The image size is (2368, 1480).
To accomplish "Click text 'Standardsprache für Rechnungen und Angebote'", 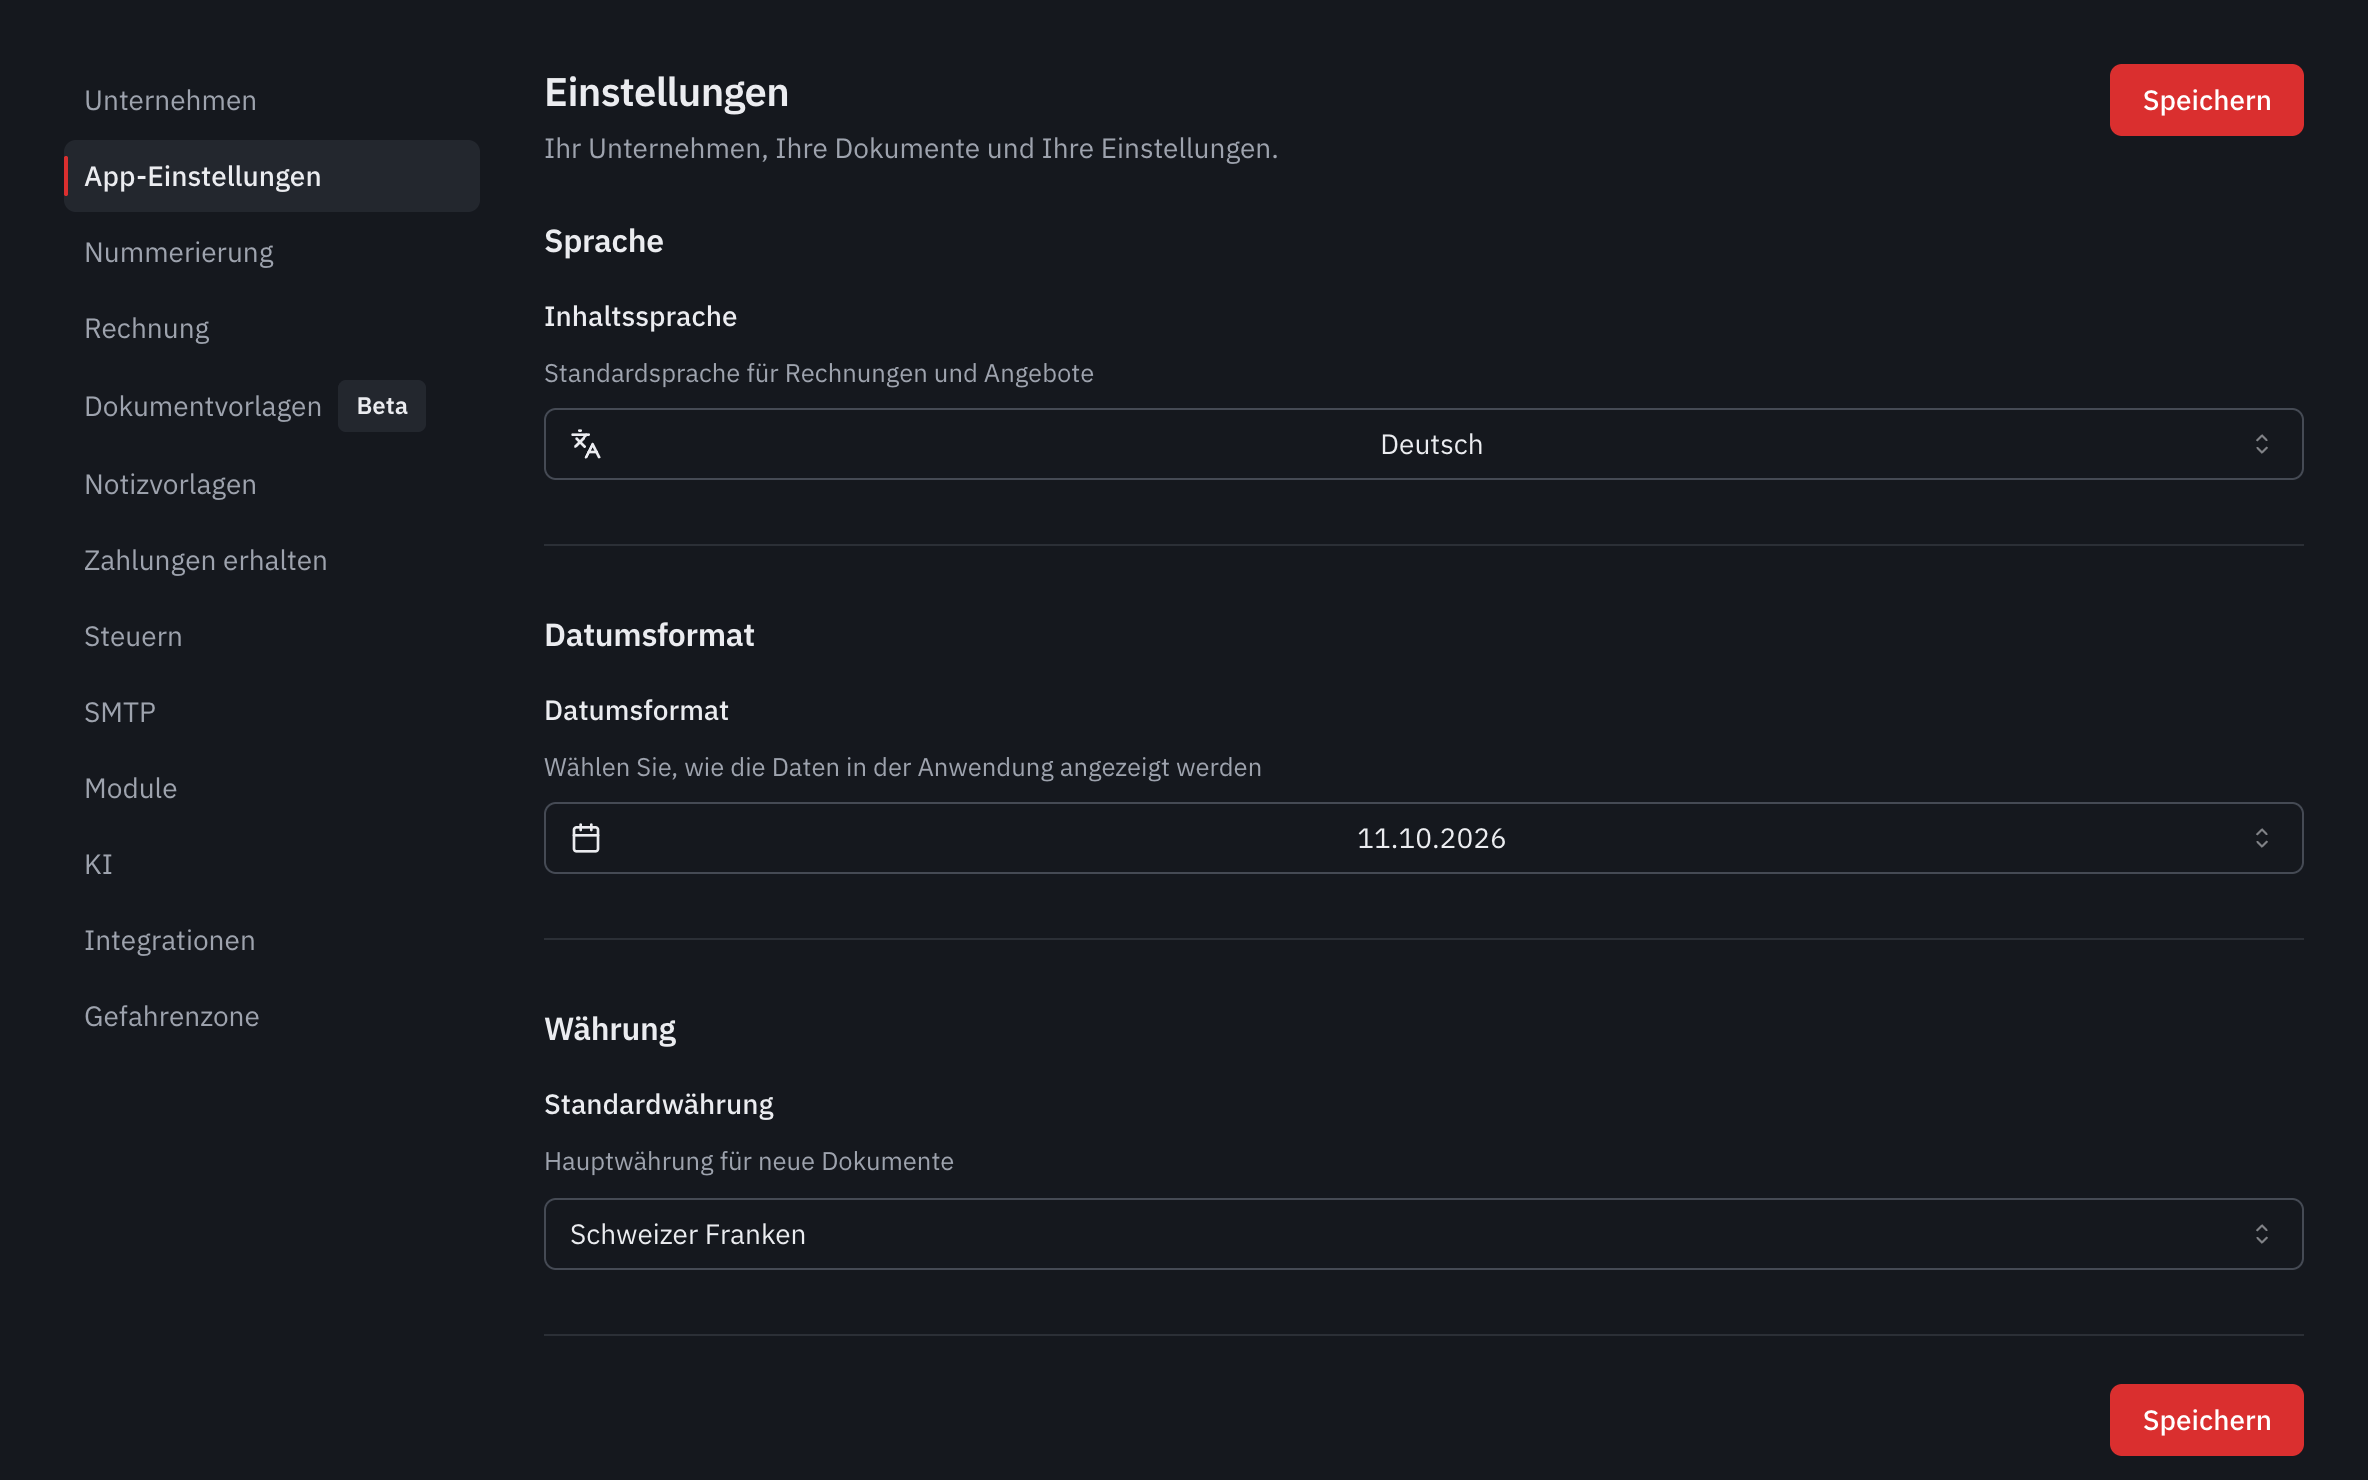I will click(818, 373).
